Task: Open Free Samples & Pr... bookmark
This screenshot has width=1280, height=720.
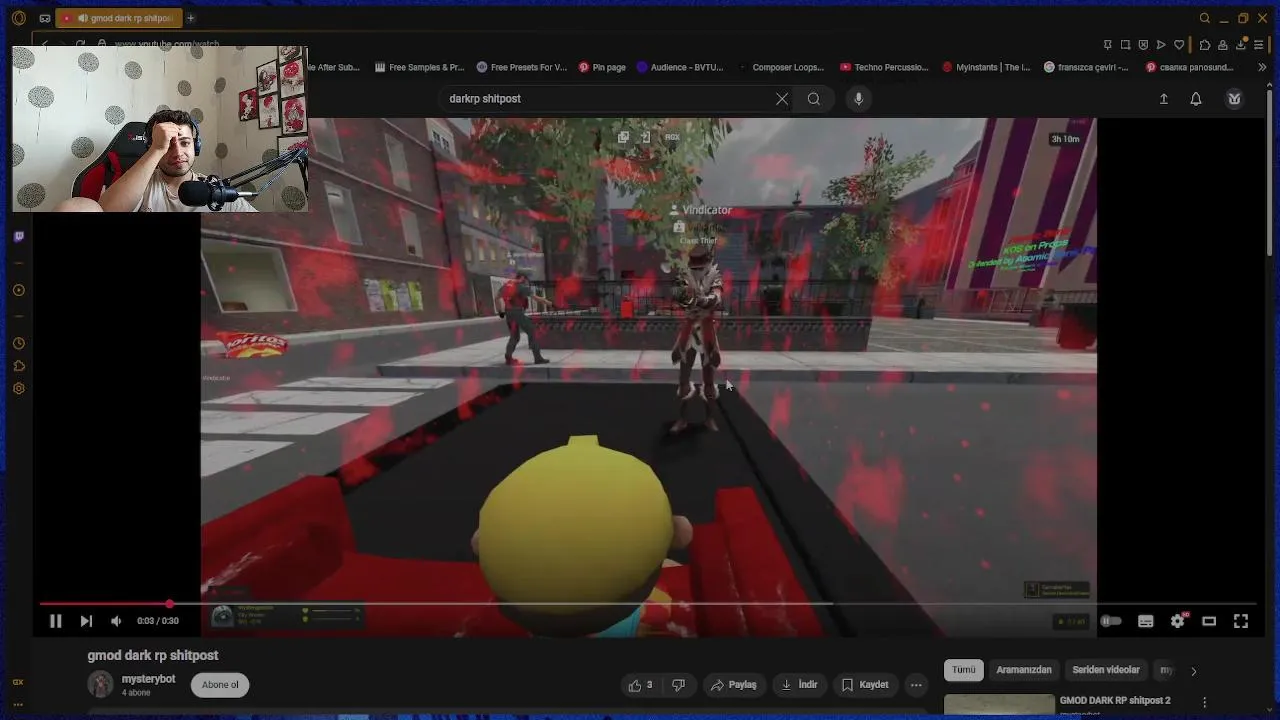Action: point(419,67)
